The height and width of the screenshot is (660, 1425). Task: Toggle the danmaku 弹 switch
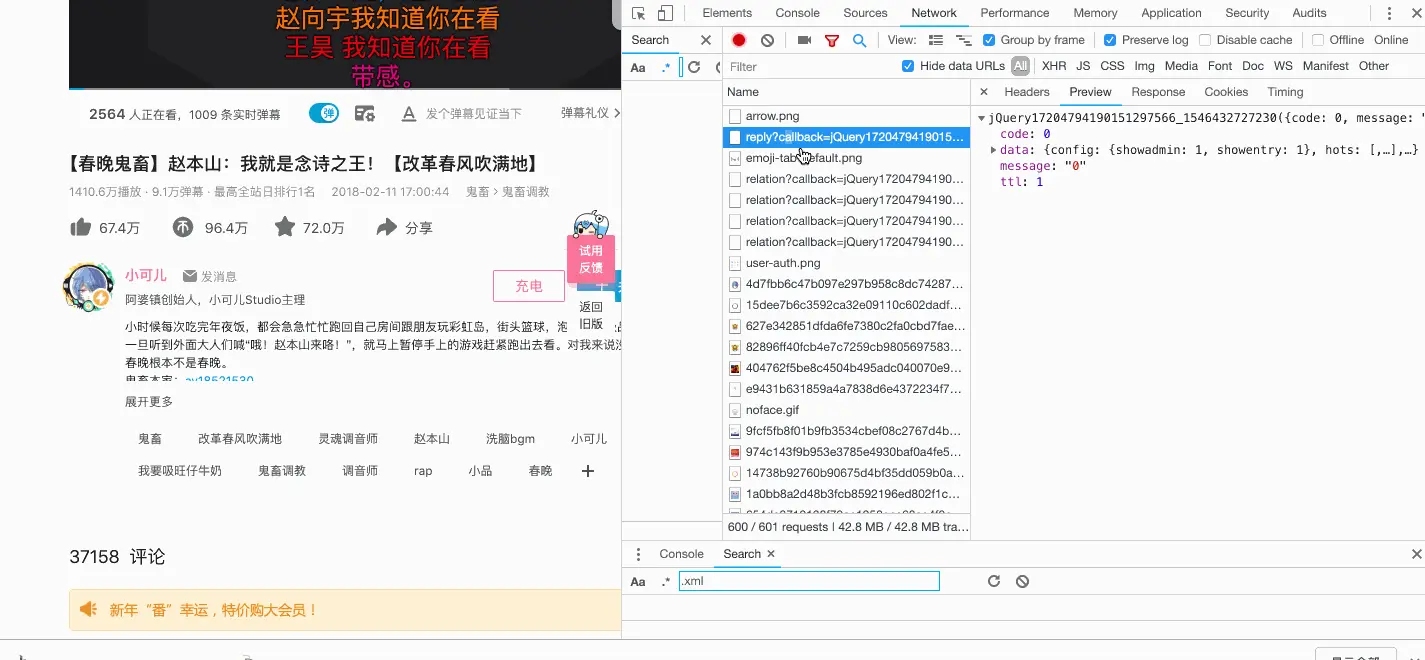[323, 113]
